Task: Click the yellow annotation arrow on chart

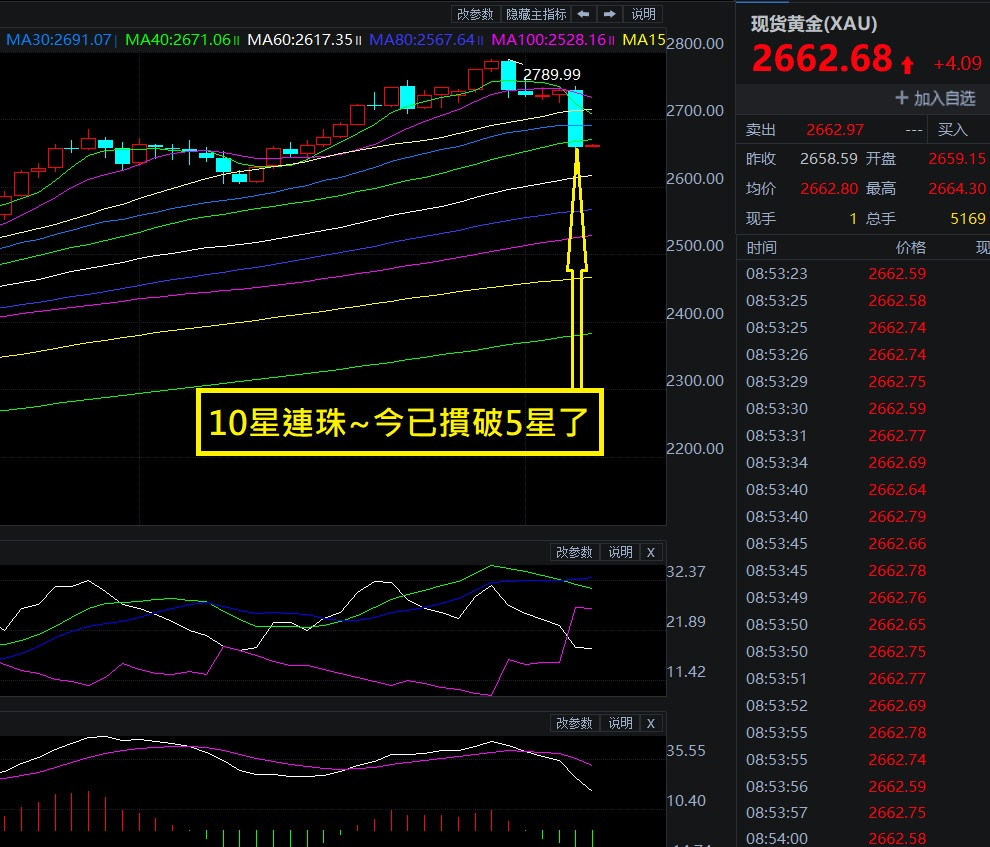Action: (x=576, y=270)
